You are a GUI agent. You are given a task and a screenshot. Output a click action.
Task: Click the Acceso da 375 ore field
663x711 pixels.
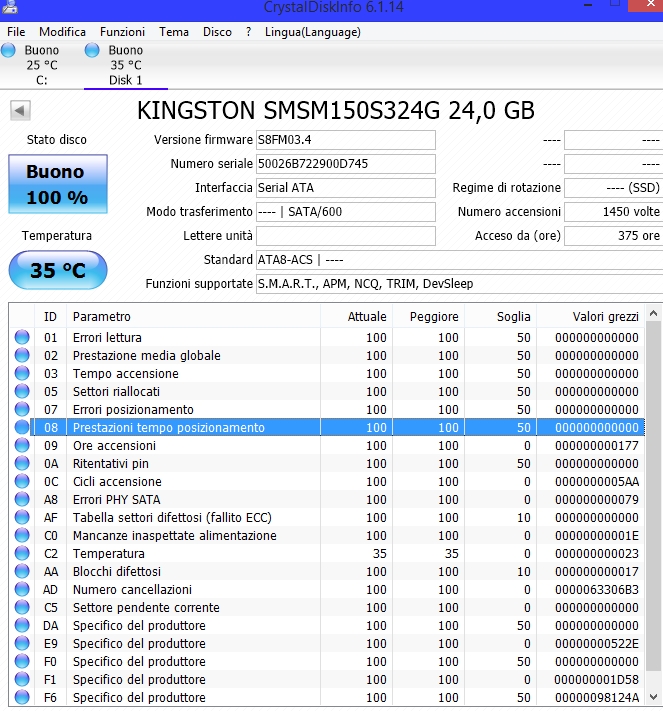[x=614, y=236]
